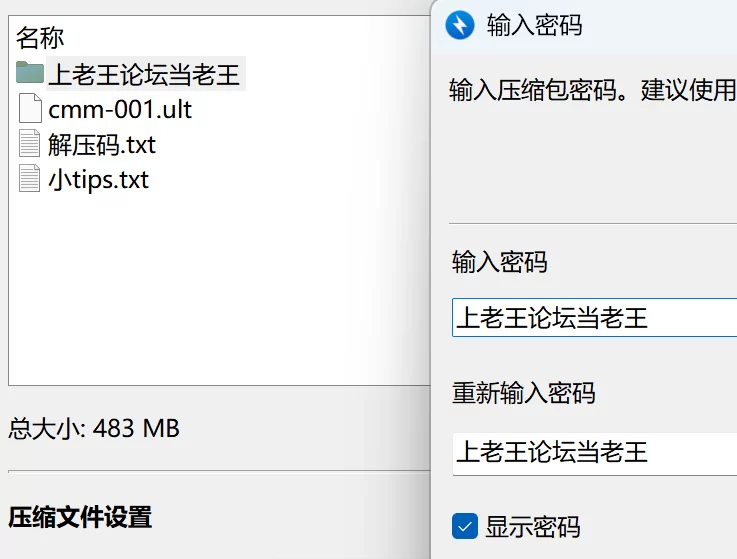Image resolution: width=737 pixels, height=559 pixels.
Task: Click the empty area of the file list
Action: click(219, 287)
